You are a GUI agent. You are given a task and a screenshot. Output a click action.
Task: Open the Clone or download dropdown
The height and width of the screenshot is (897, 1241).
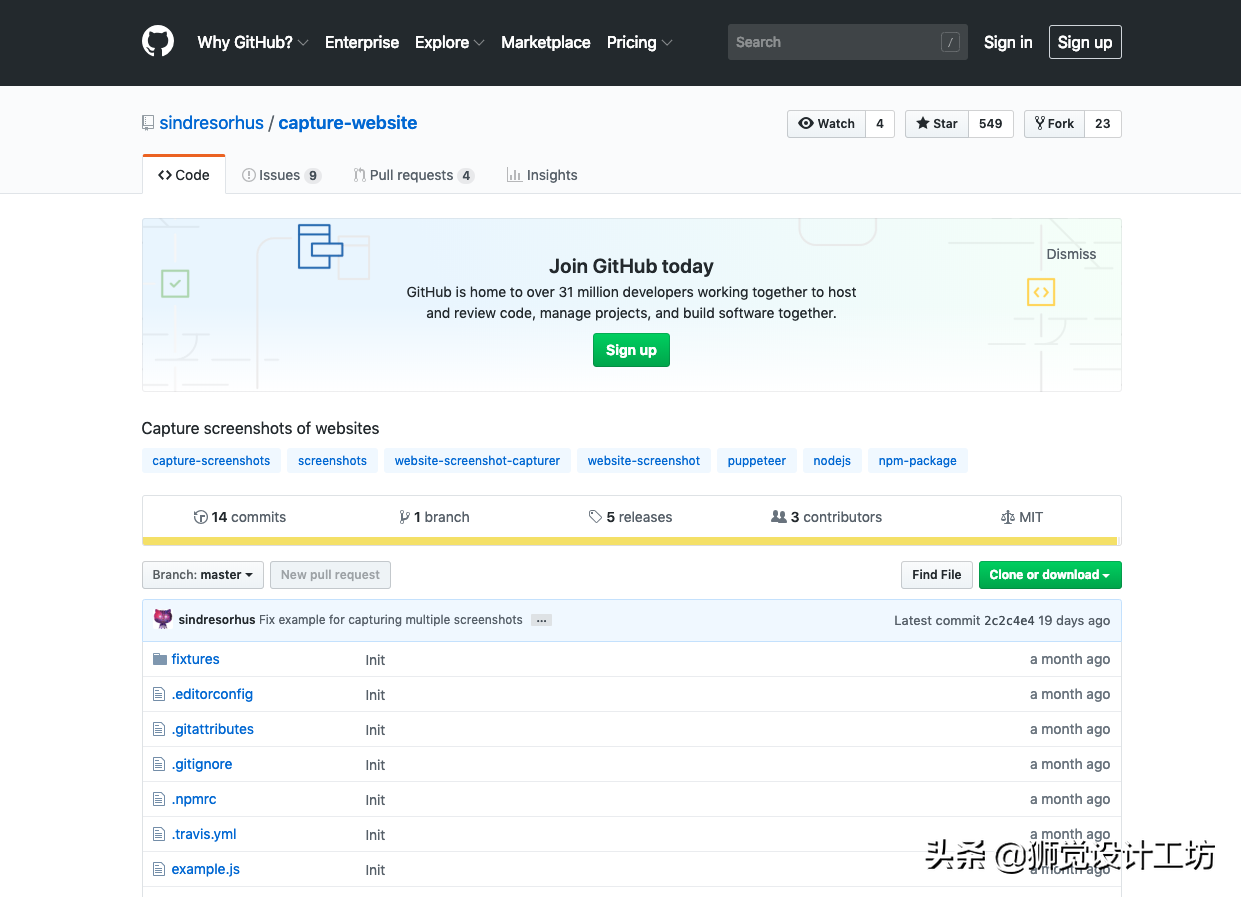coord(1049,575)
